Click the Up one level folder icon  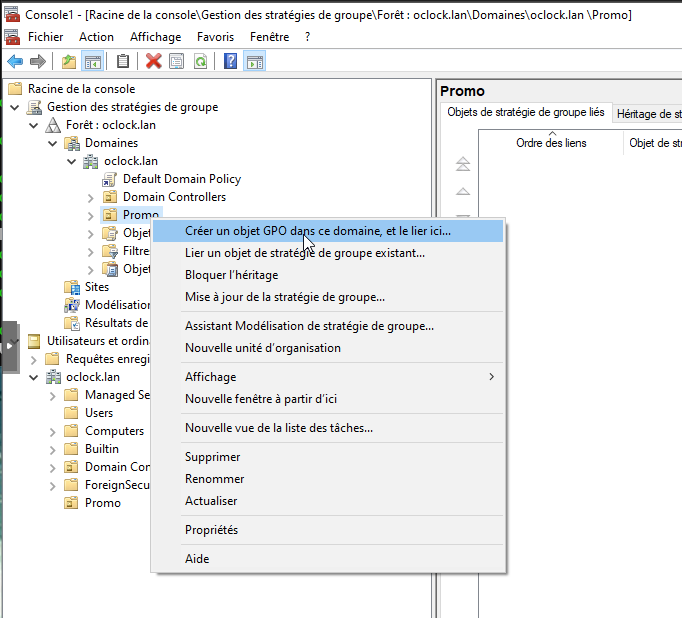[68, 62]
